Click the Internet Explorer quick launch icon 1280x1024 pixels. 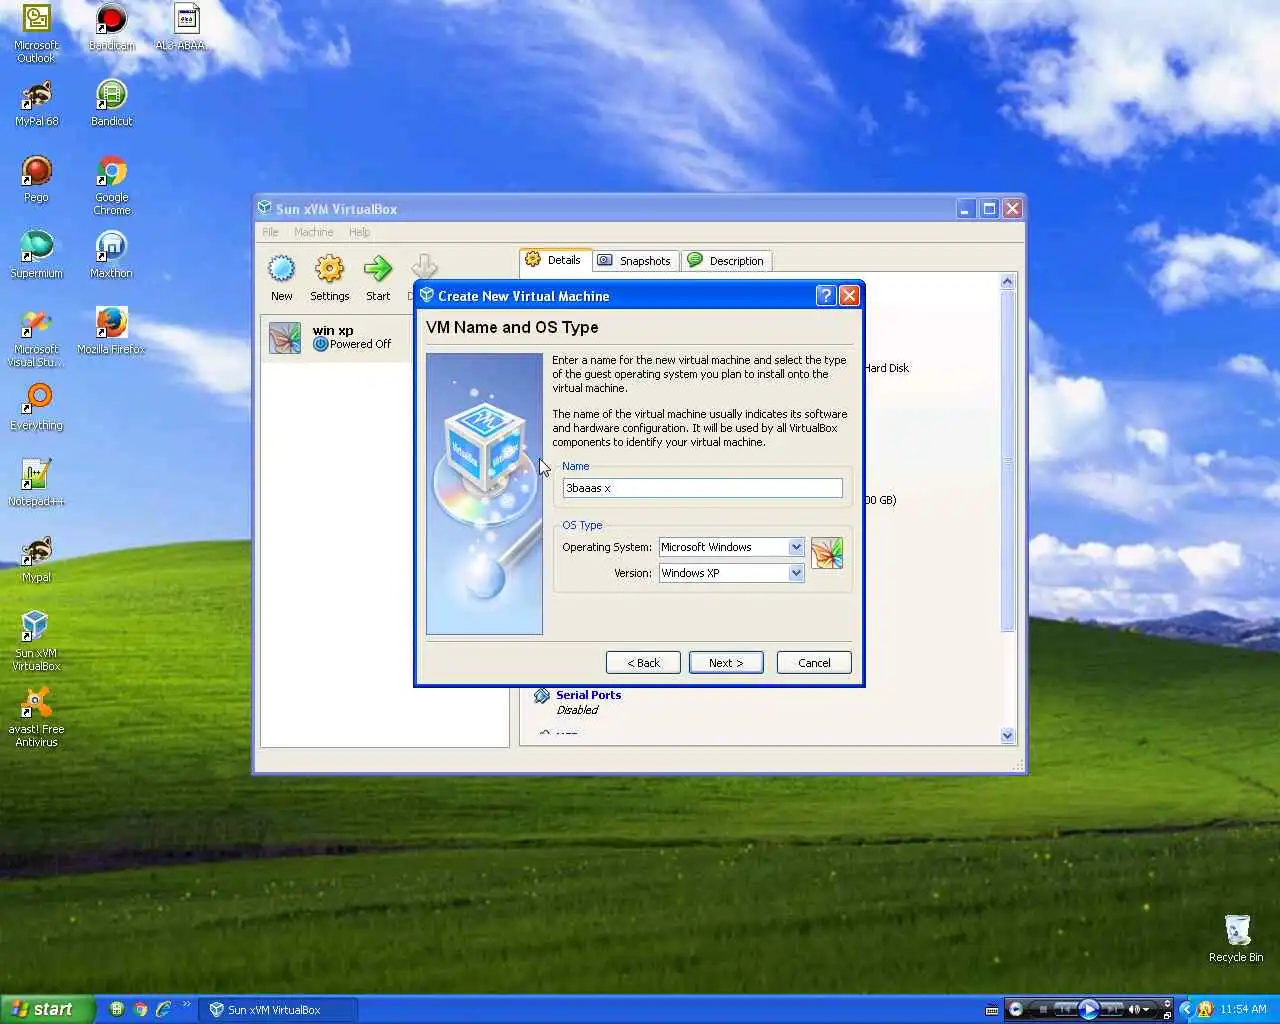point(163,1009)
